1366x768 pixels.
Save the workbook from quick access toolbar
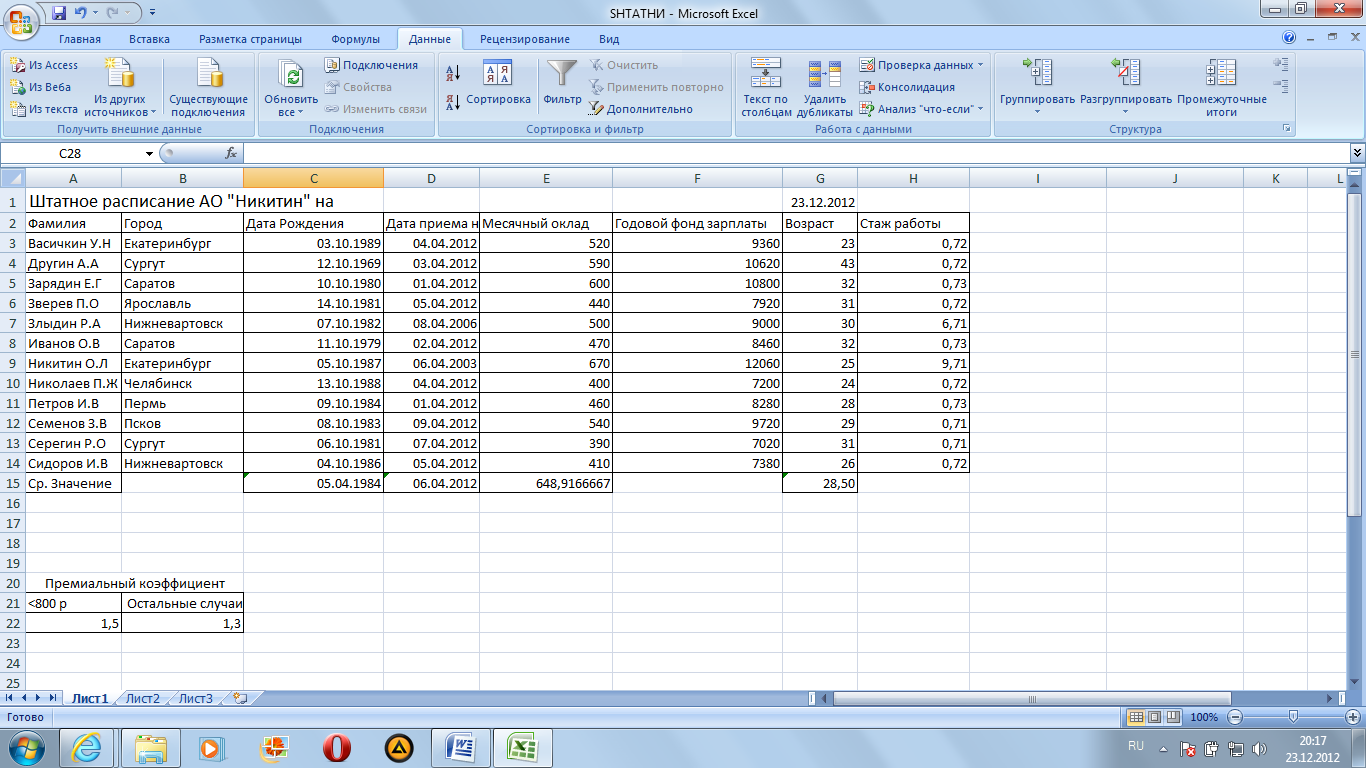tap(58, 13)
